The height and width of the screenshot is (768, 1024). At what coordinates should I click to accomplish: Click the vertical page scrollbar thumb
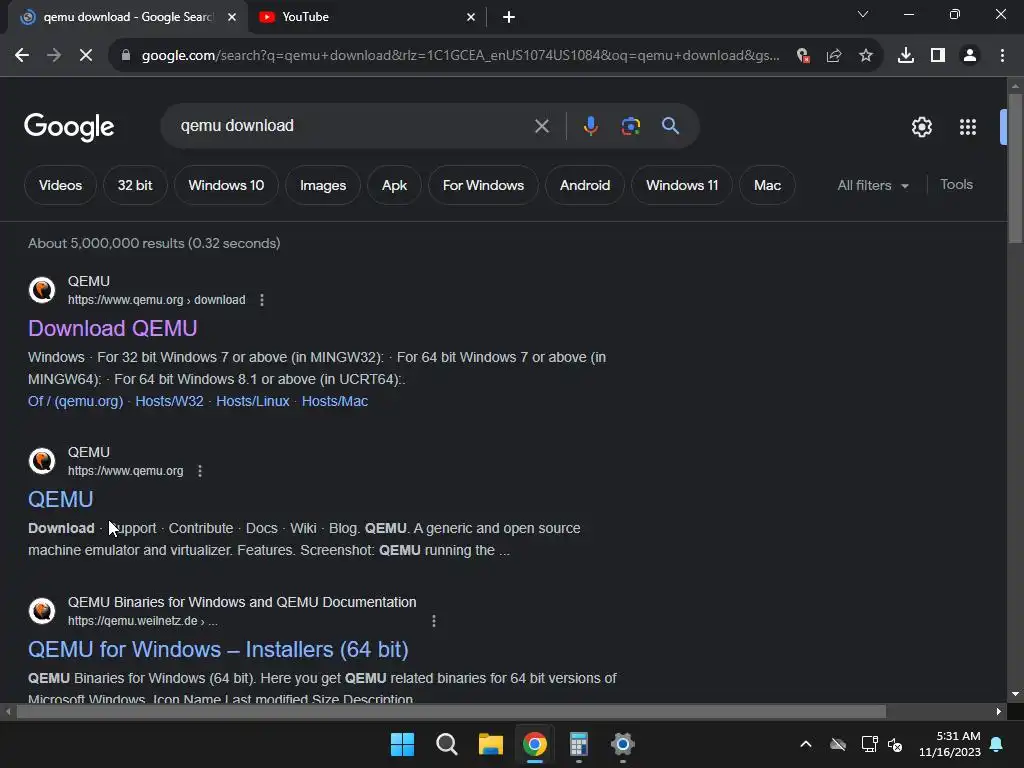pos(1015,168)
